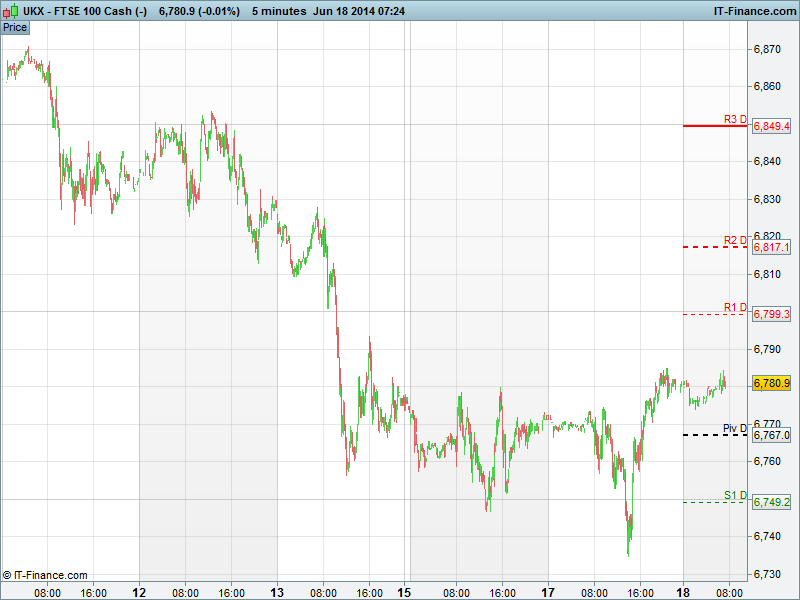Select the 6,849.4 R3 price tag
The image size is (800, 600).
[771, 126]
